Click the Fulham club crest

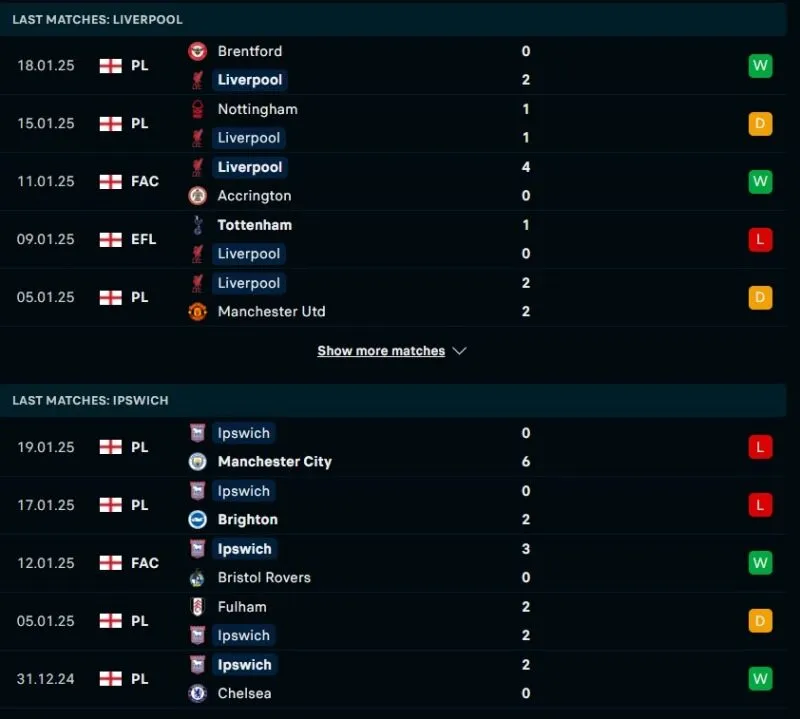[x=198, y=607]
